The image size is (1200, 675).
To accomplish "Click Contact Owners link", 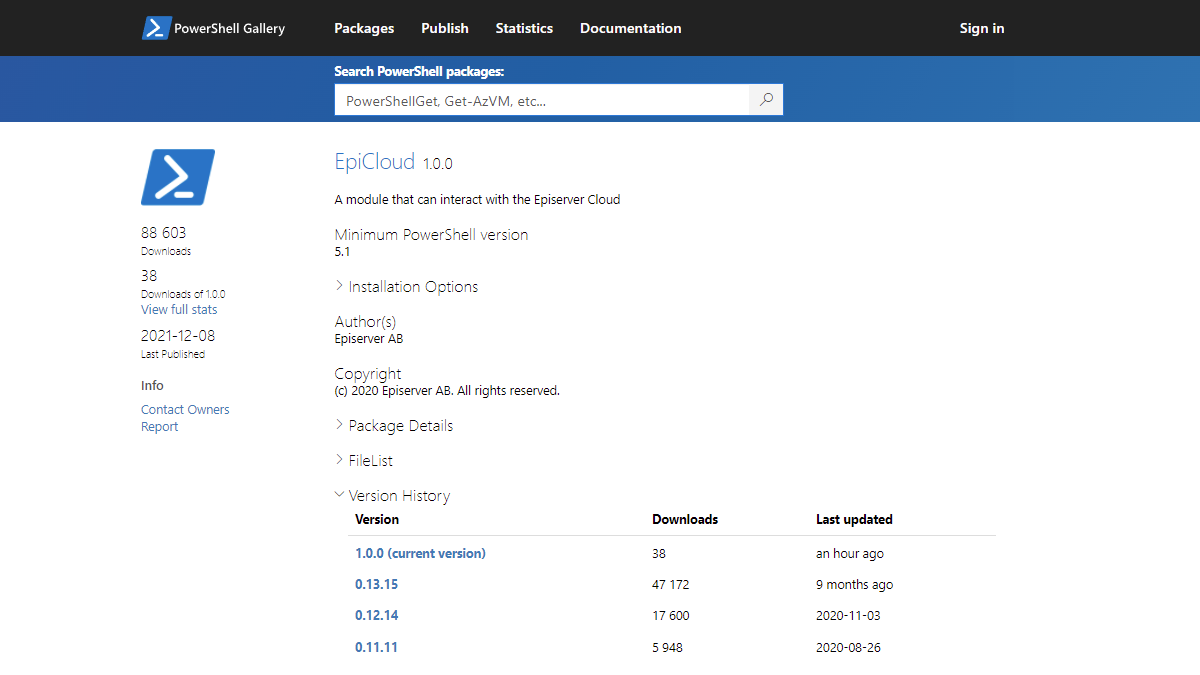I will [185, 410].
